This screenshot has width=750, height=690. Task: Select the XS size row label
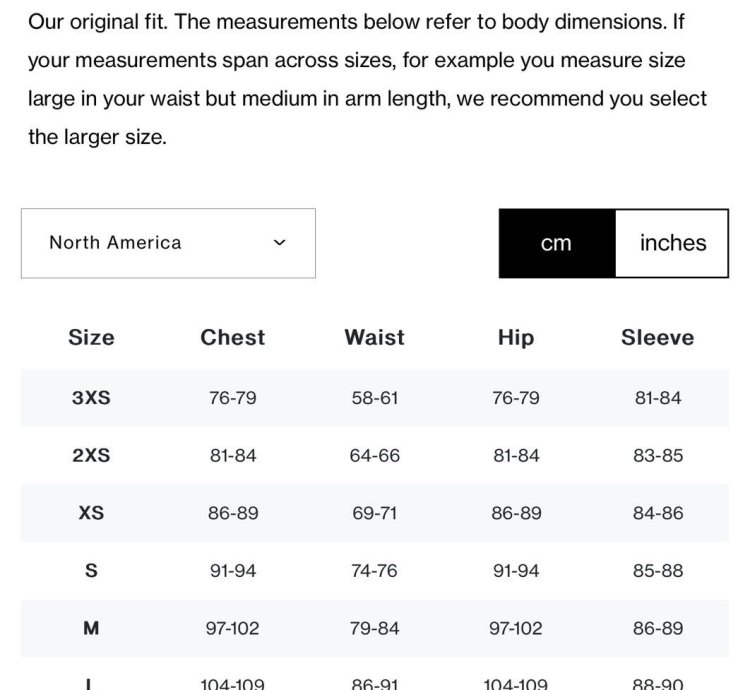[x=91, y=513]
